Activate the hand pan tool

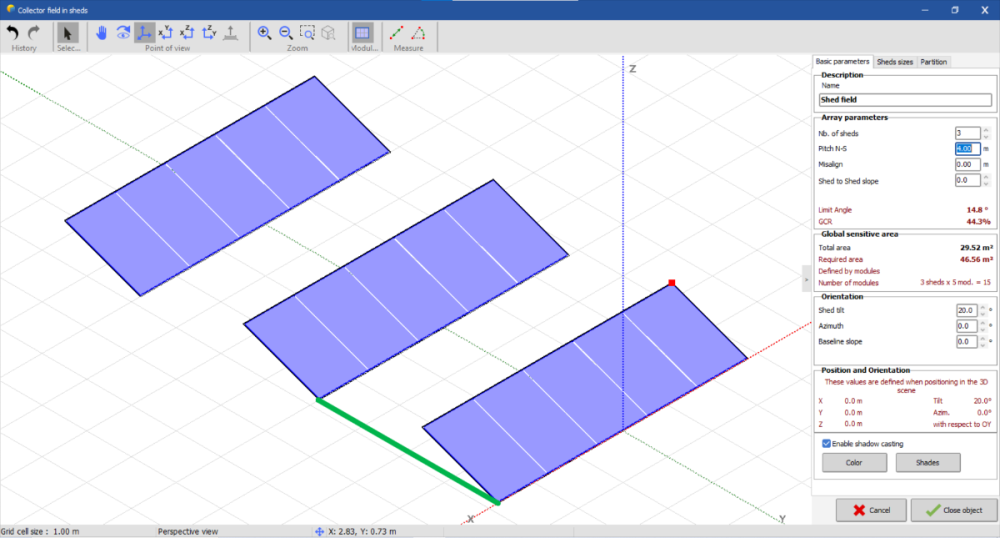tap(102, 33)
